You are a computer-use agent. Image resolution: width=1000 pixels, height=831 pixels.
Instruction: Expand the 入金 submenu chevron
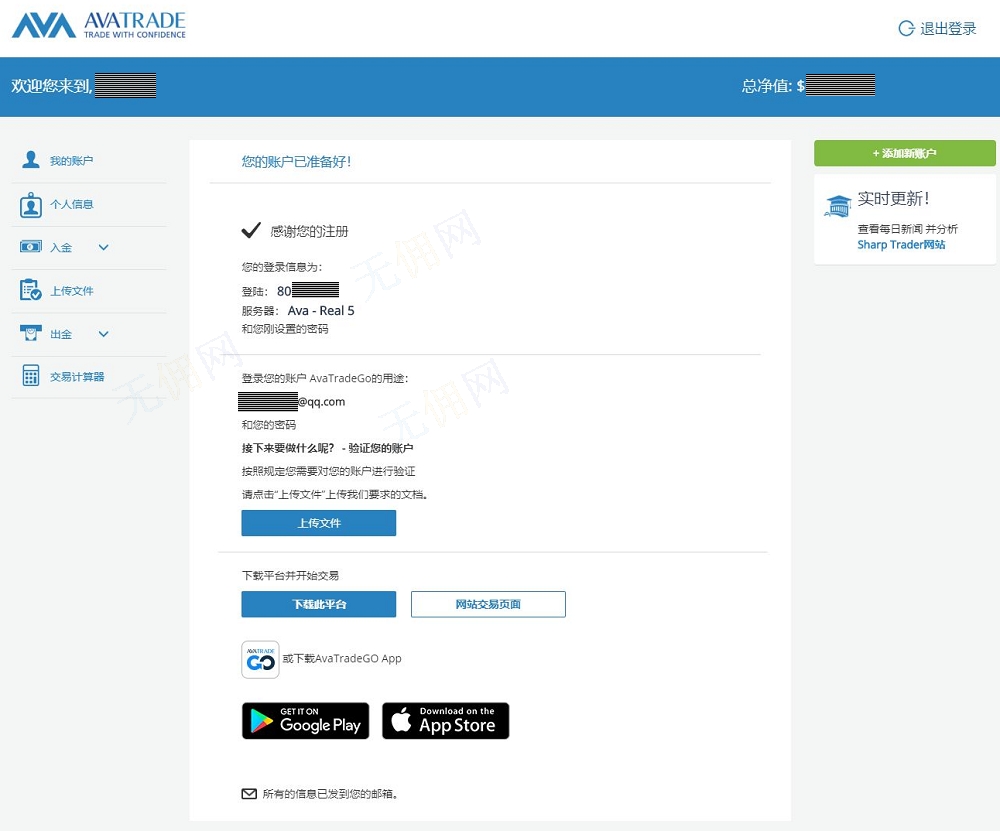point(103,248)
